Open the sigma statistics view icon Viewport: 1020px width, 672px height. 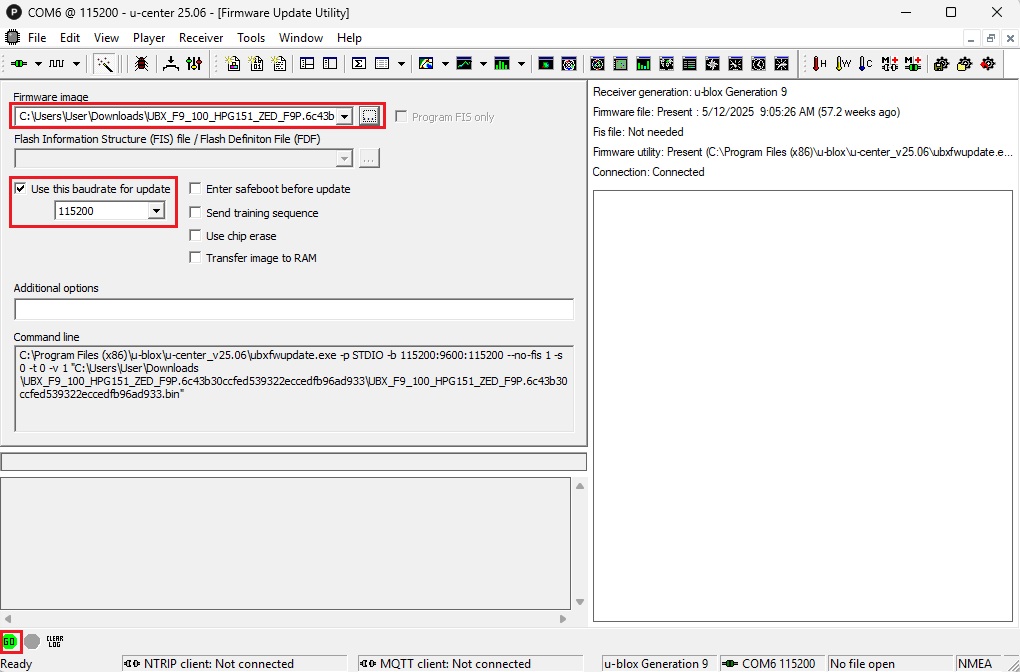pos(358,64)
